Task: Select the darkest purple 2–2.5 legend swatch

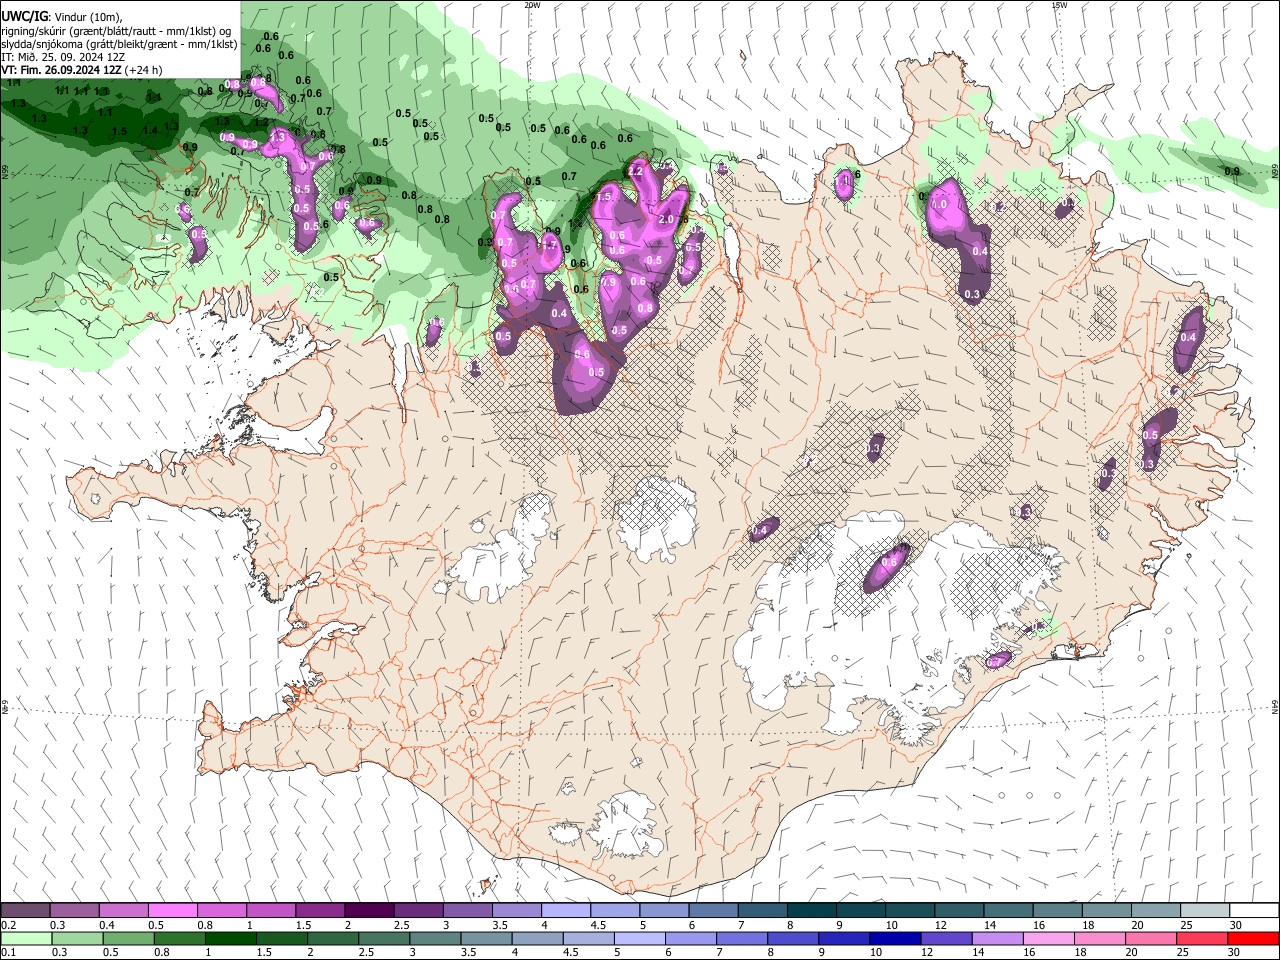Action: coord(368,910)
